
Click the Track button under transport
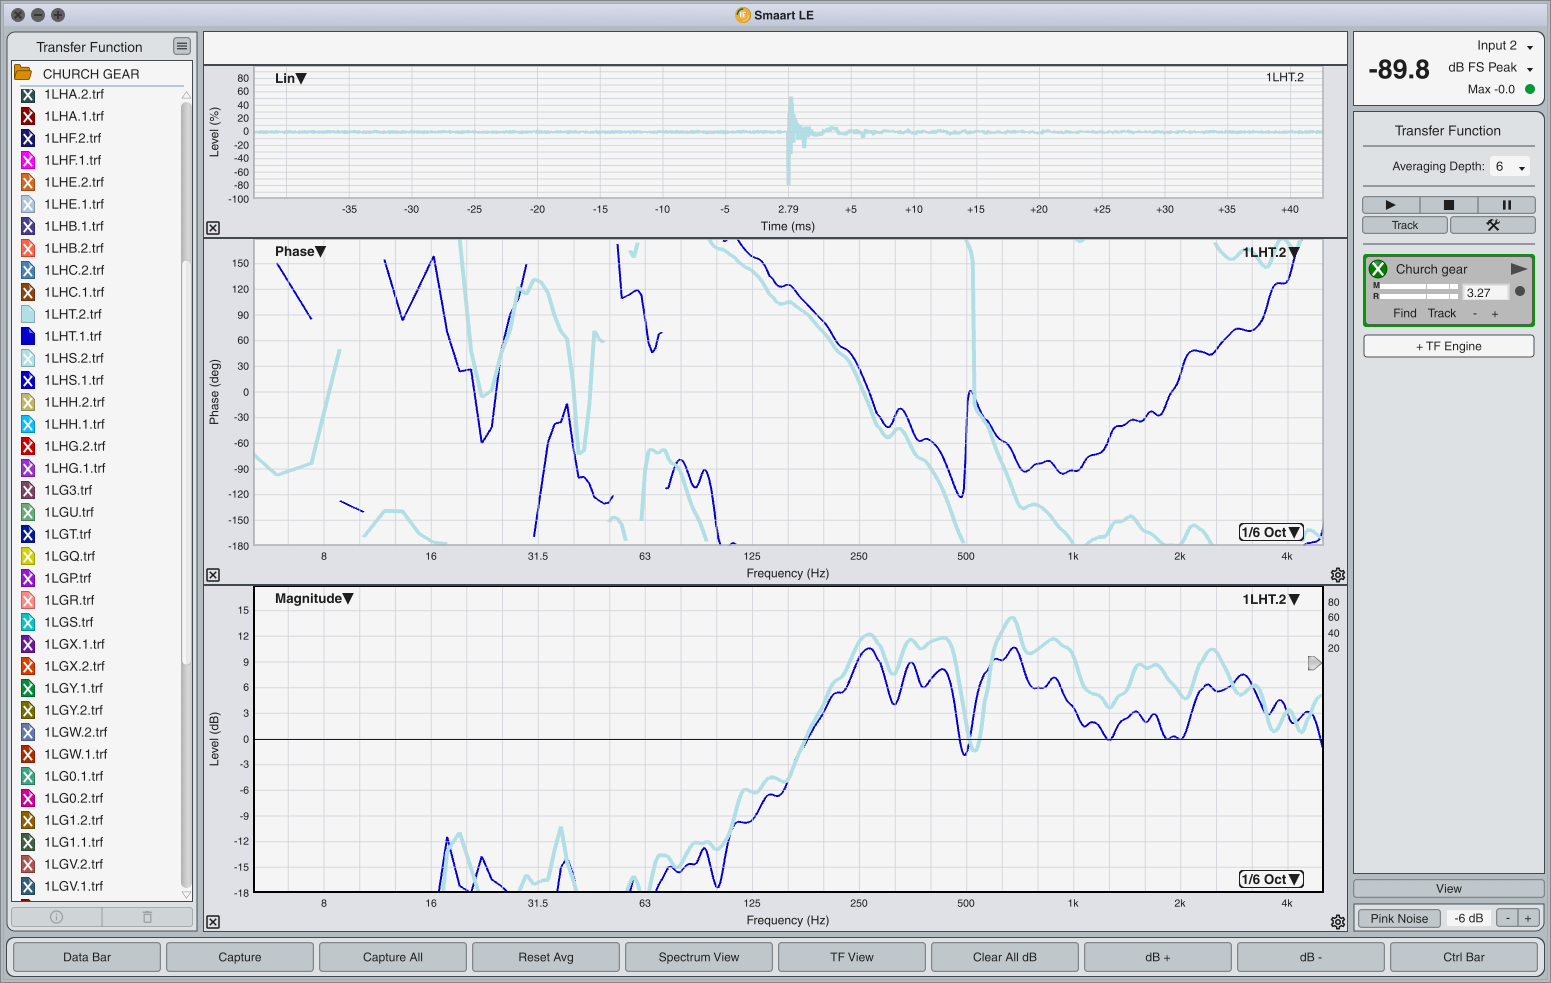[x=1405, y=225]
